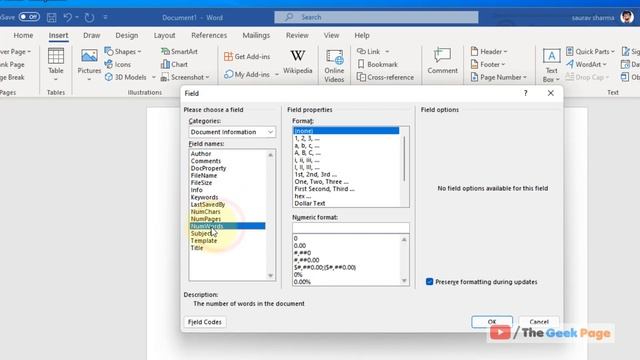The width and height of the screenshot is (640, 360).
Task: Open Customize Quick Access Toolbar dropdown
Action: 105,18
